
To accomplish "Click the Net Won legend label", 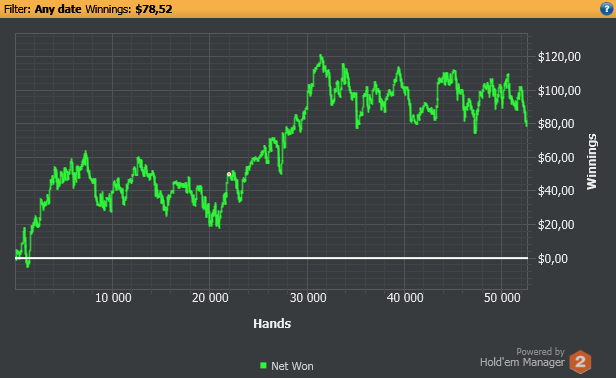I will point(292,366).
